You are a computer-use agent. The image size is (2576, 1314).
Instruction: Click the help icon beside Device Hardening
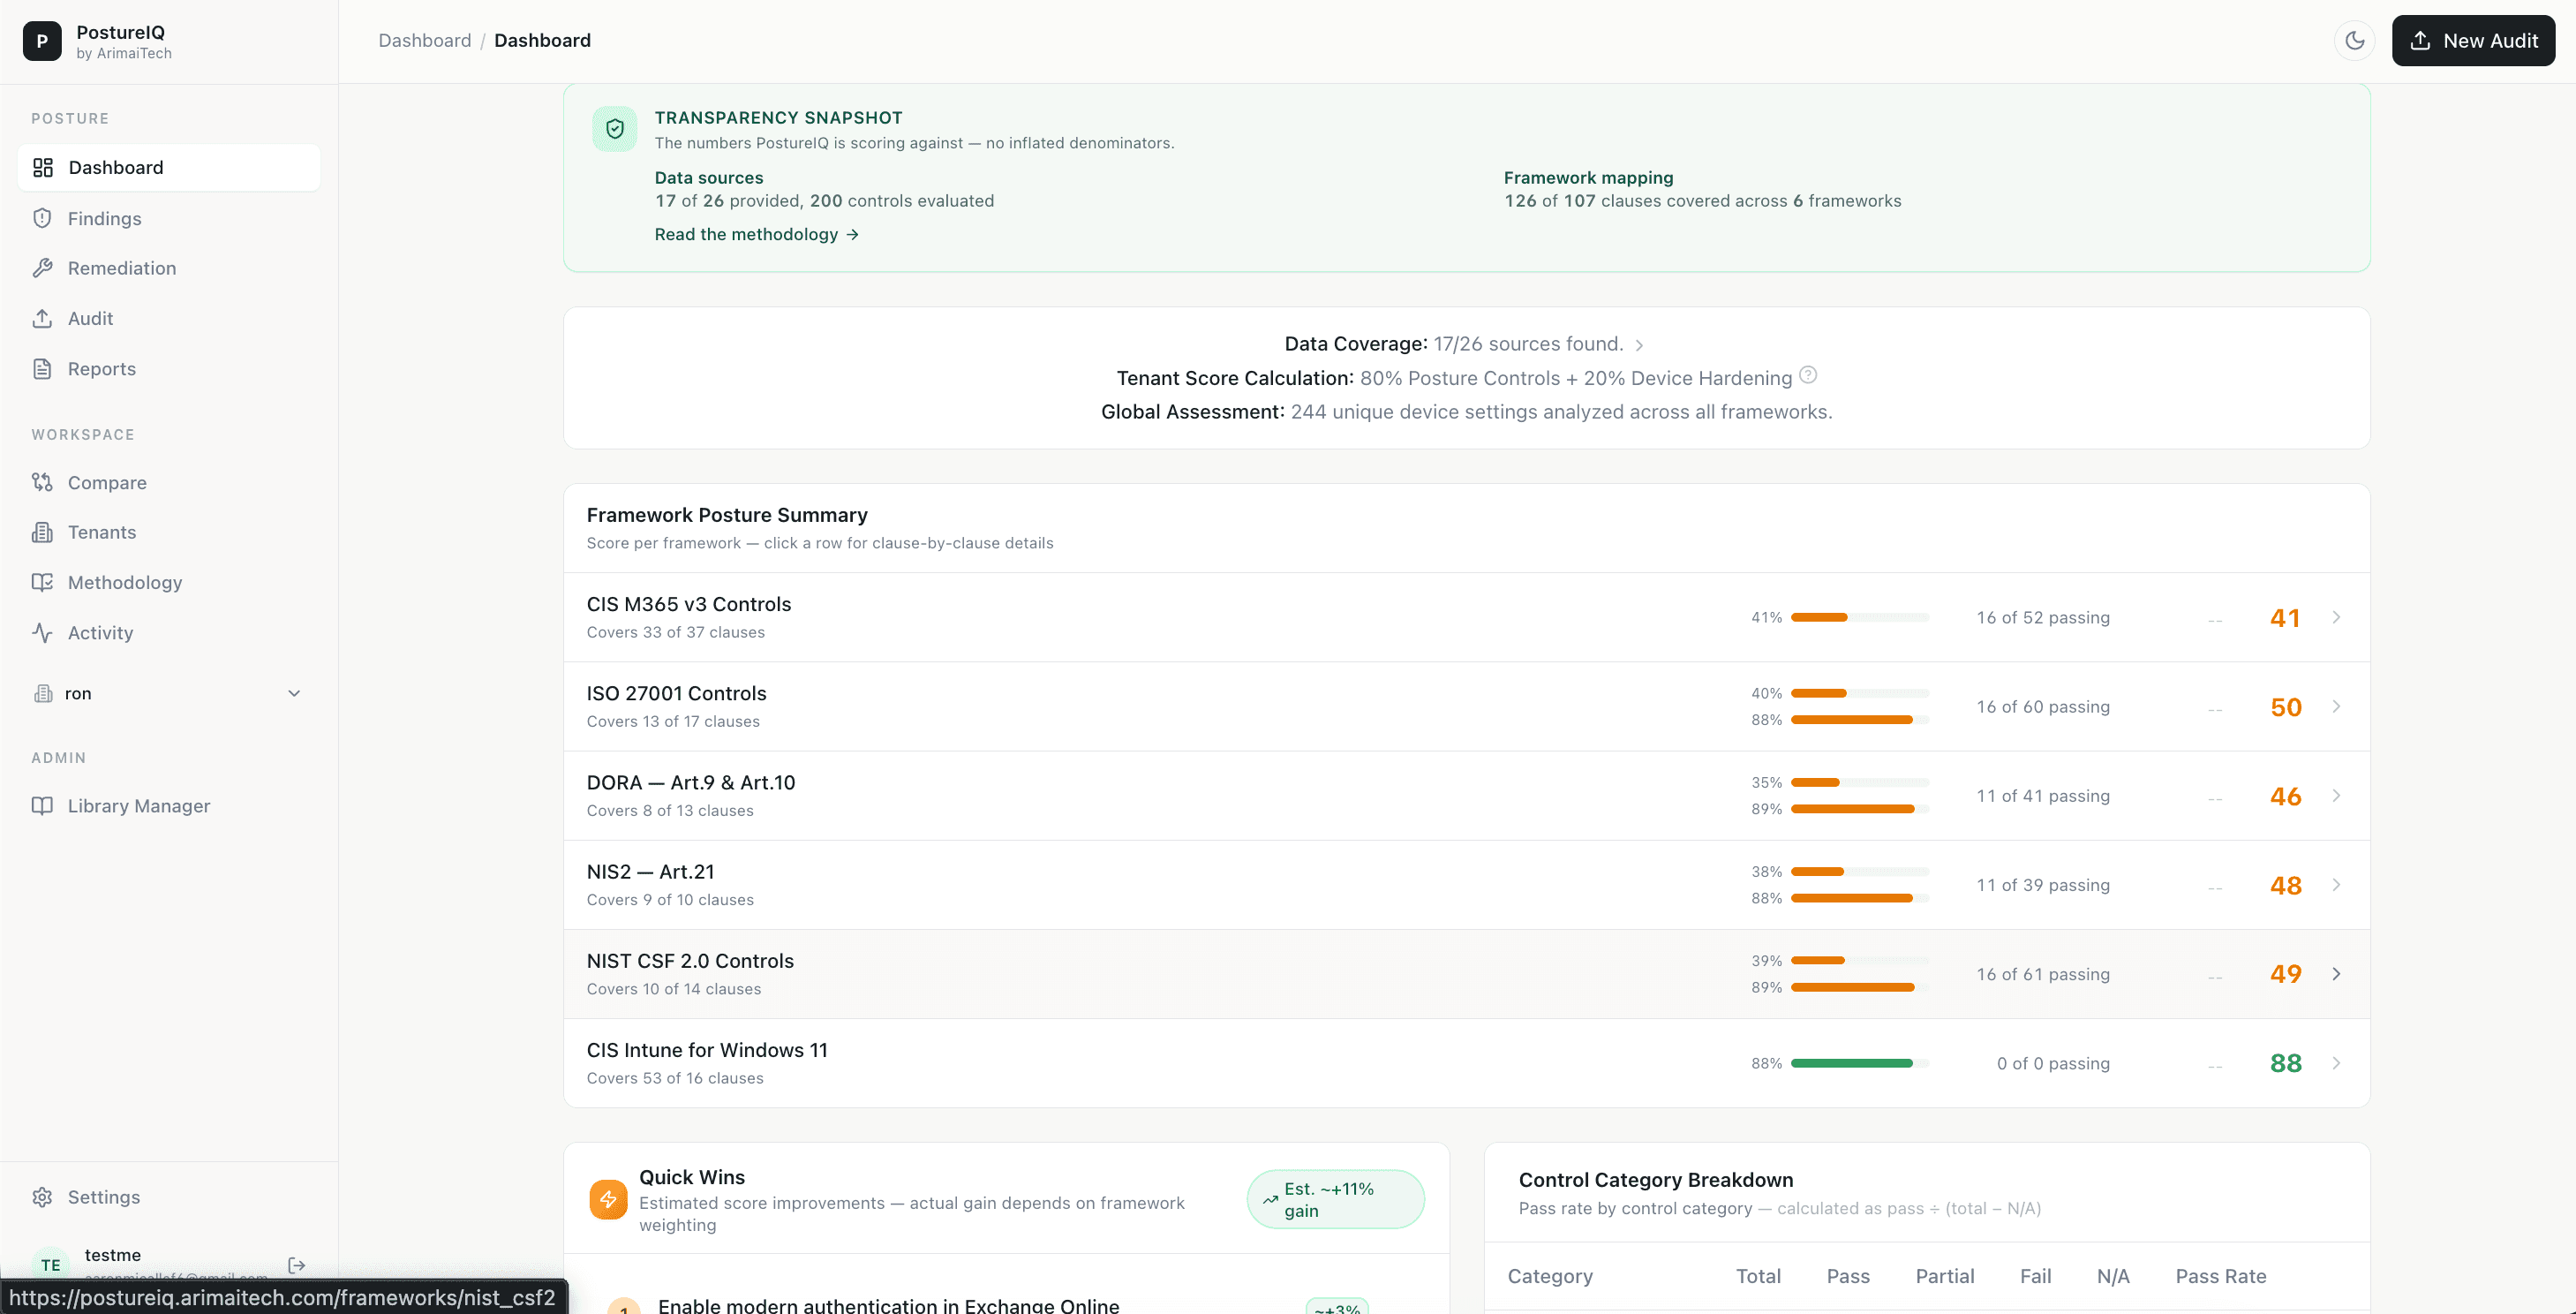coord(1808,375)
